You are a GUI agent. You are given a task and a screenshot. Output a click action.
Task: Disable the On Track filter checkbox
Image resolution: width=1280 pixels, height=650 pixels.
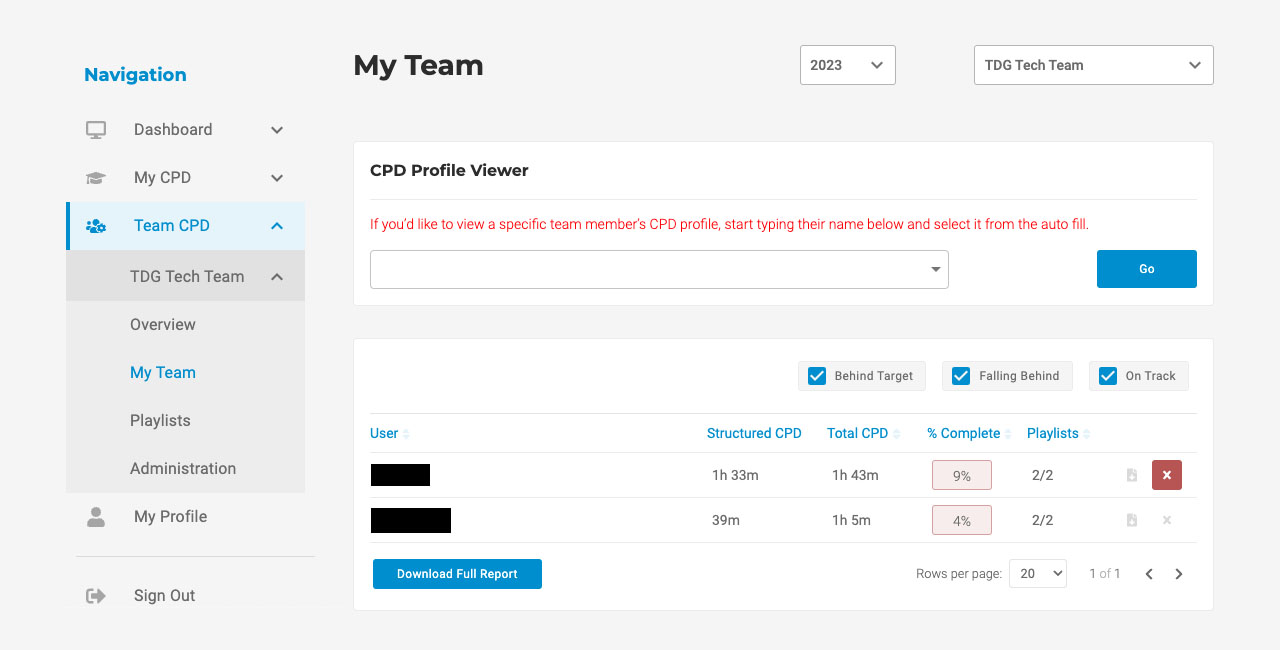1108,376
